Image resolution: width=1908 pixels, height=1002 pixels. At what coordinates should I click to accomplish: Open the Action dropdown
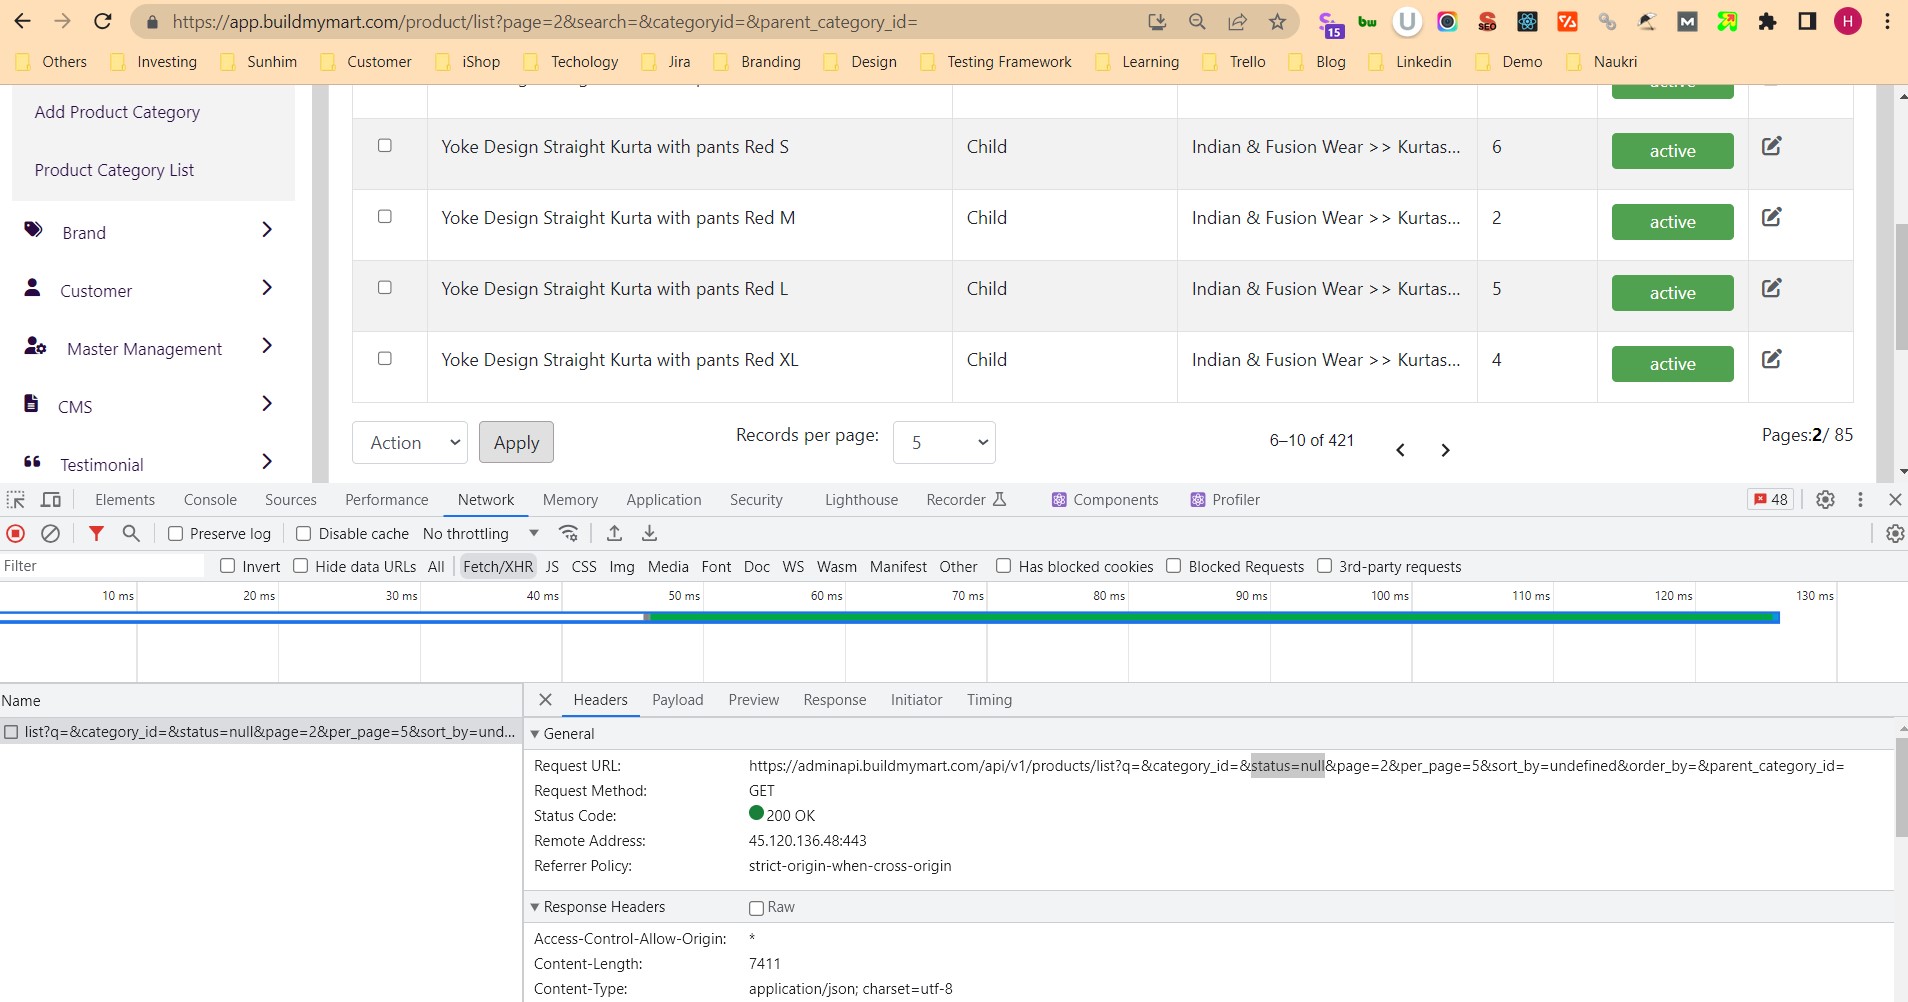tap(410, 442)
